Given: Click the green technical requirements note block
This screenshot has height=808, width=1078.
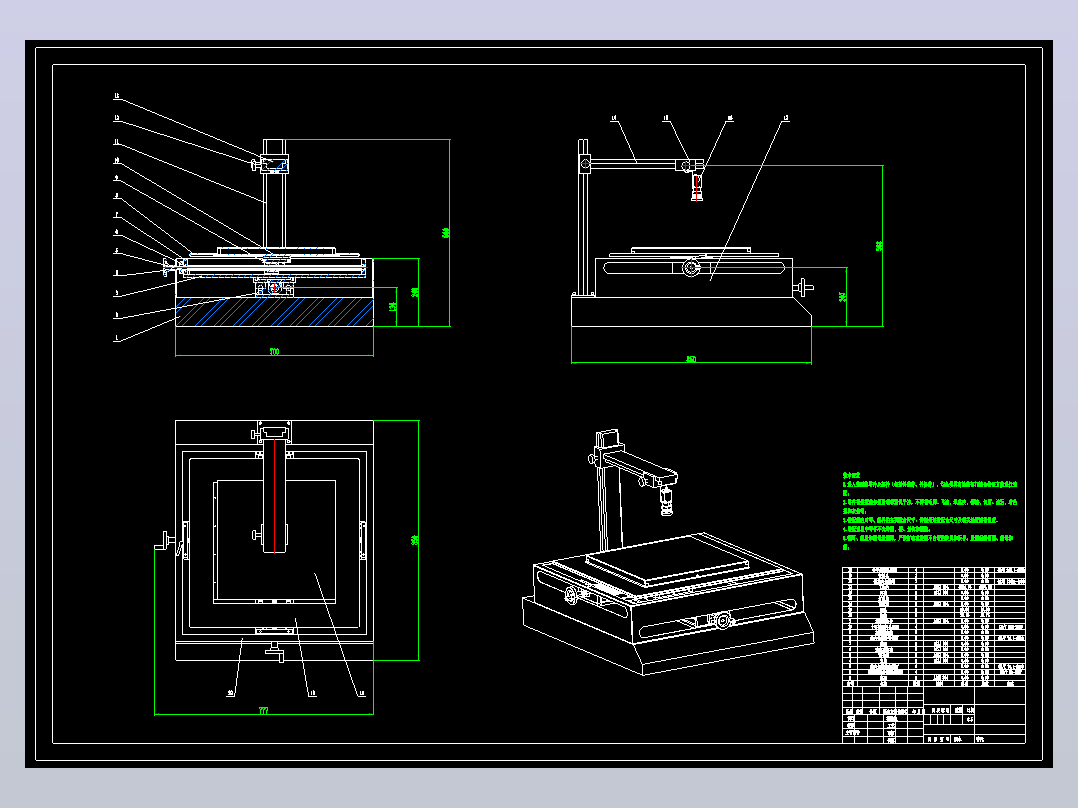Looking at the screenshot, I should 930,511.
